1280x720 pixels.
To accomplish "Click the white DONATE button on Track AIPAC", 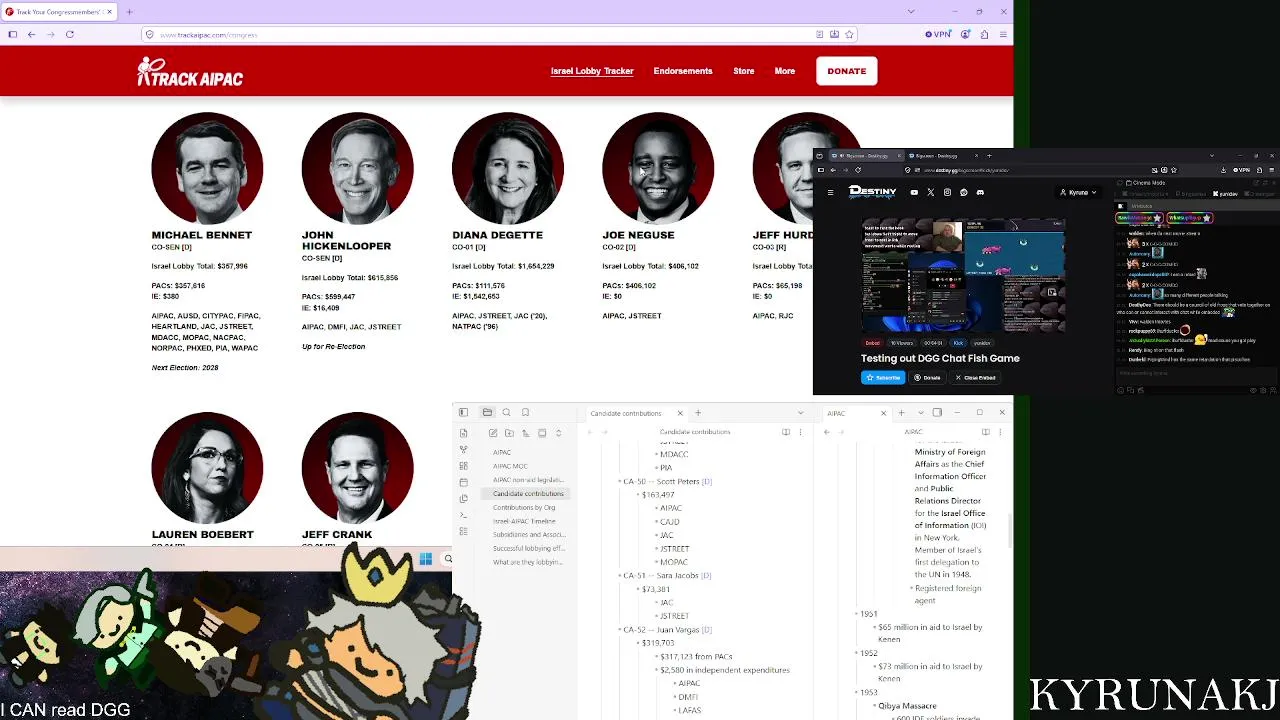I will click(847, 71).
